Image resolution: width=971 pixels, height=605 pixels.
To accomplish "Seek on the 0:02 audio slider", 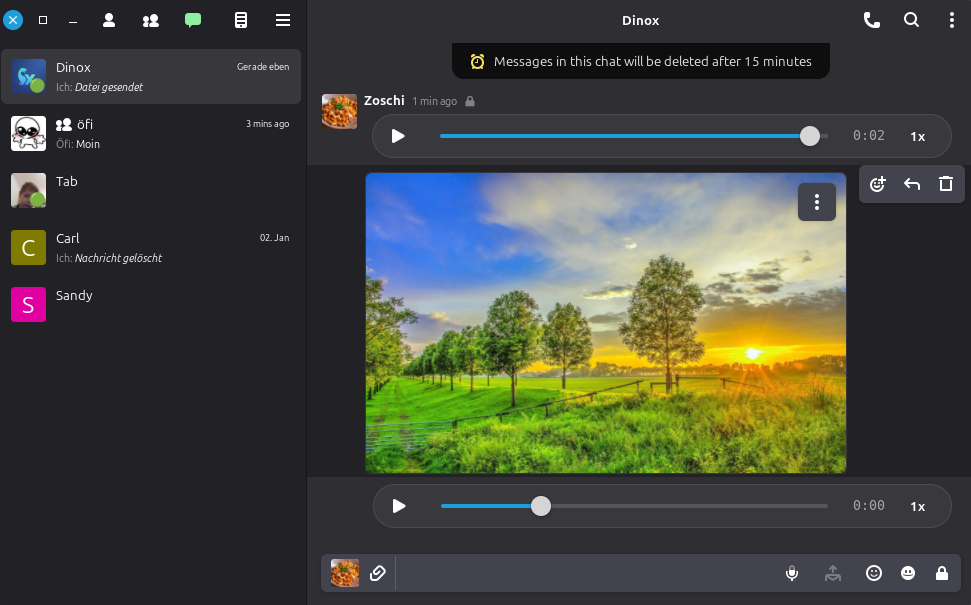I will (x=634, y=136).
